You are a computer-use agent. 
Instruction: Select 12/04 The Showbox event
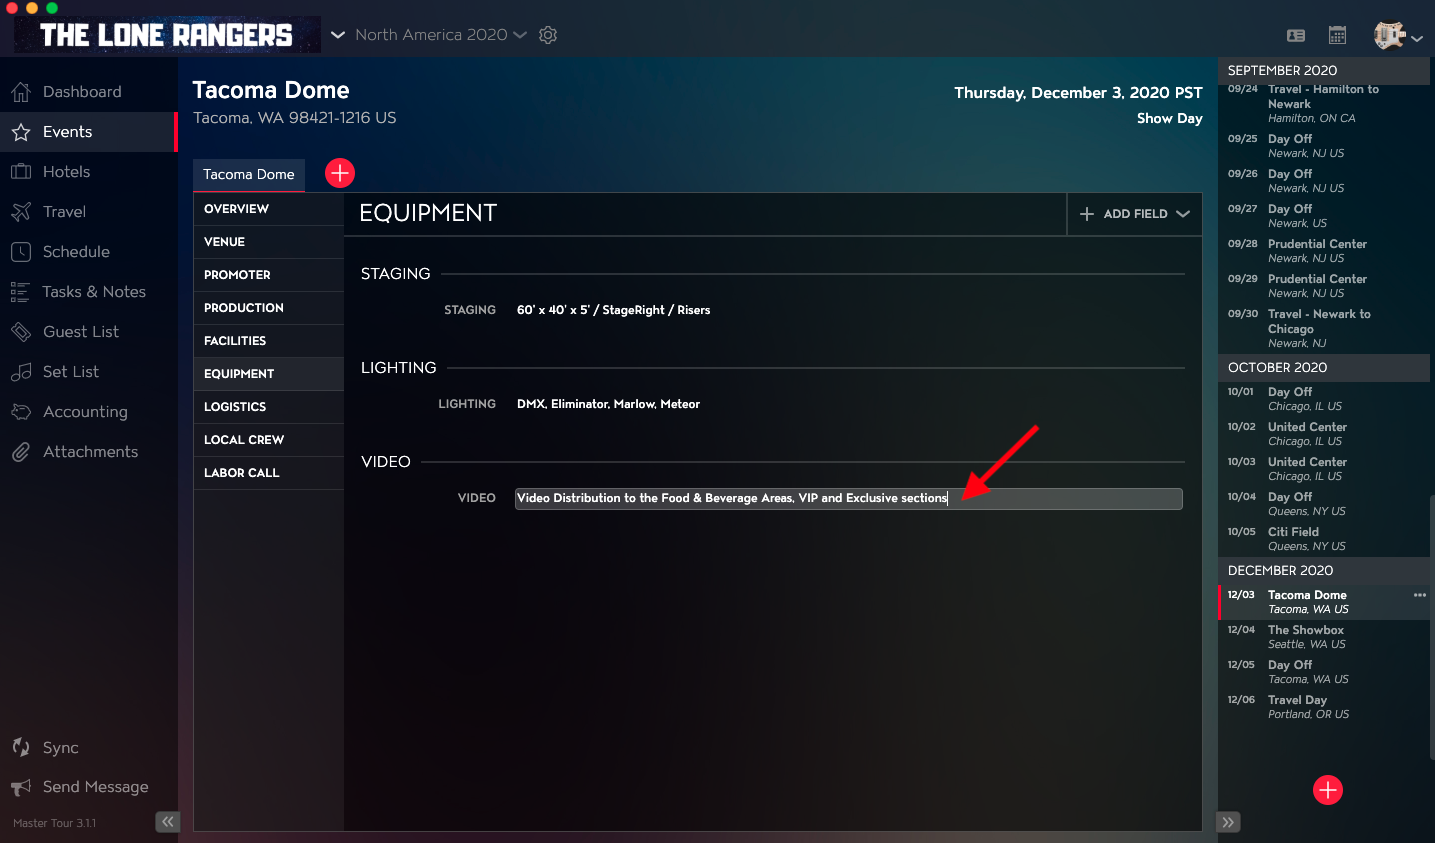[x=1324, y=637]
